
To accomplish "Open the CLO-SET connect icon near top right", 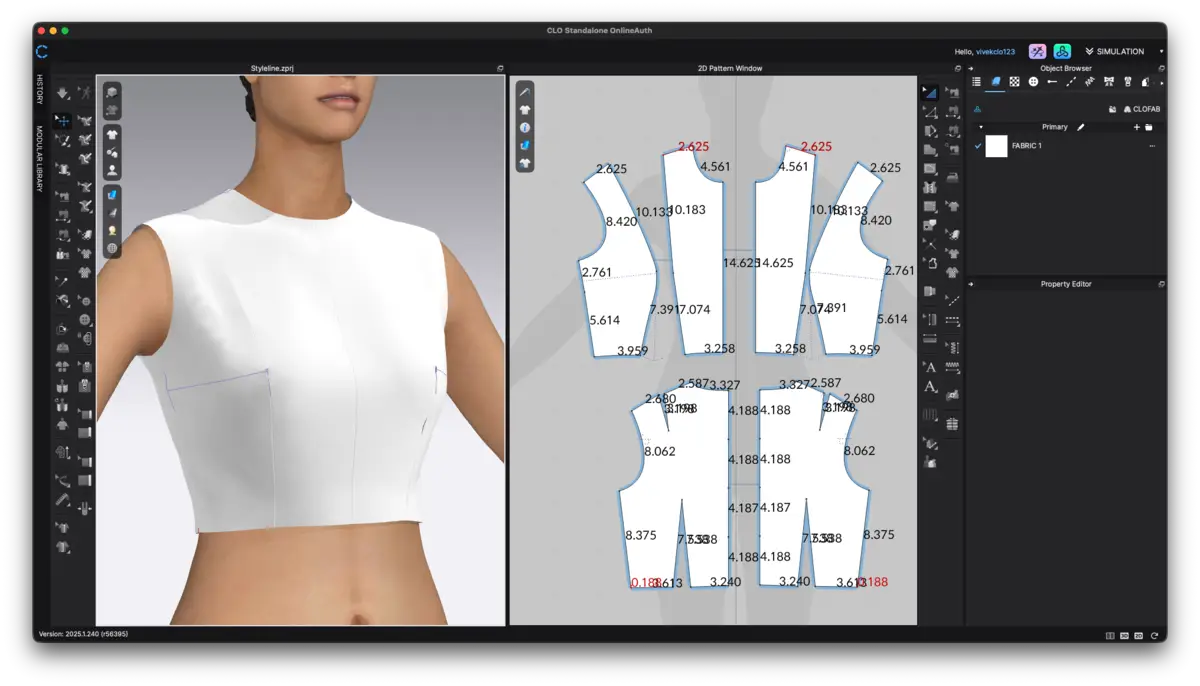I will (1062, 51).
